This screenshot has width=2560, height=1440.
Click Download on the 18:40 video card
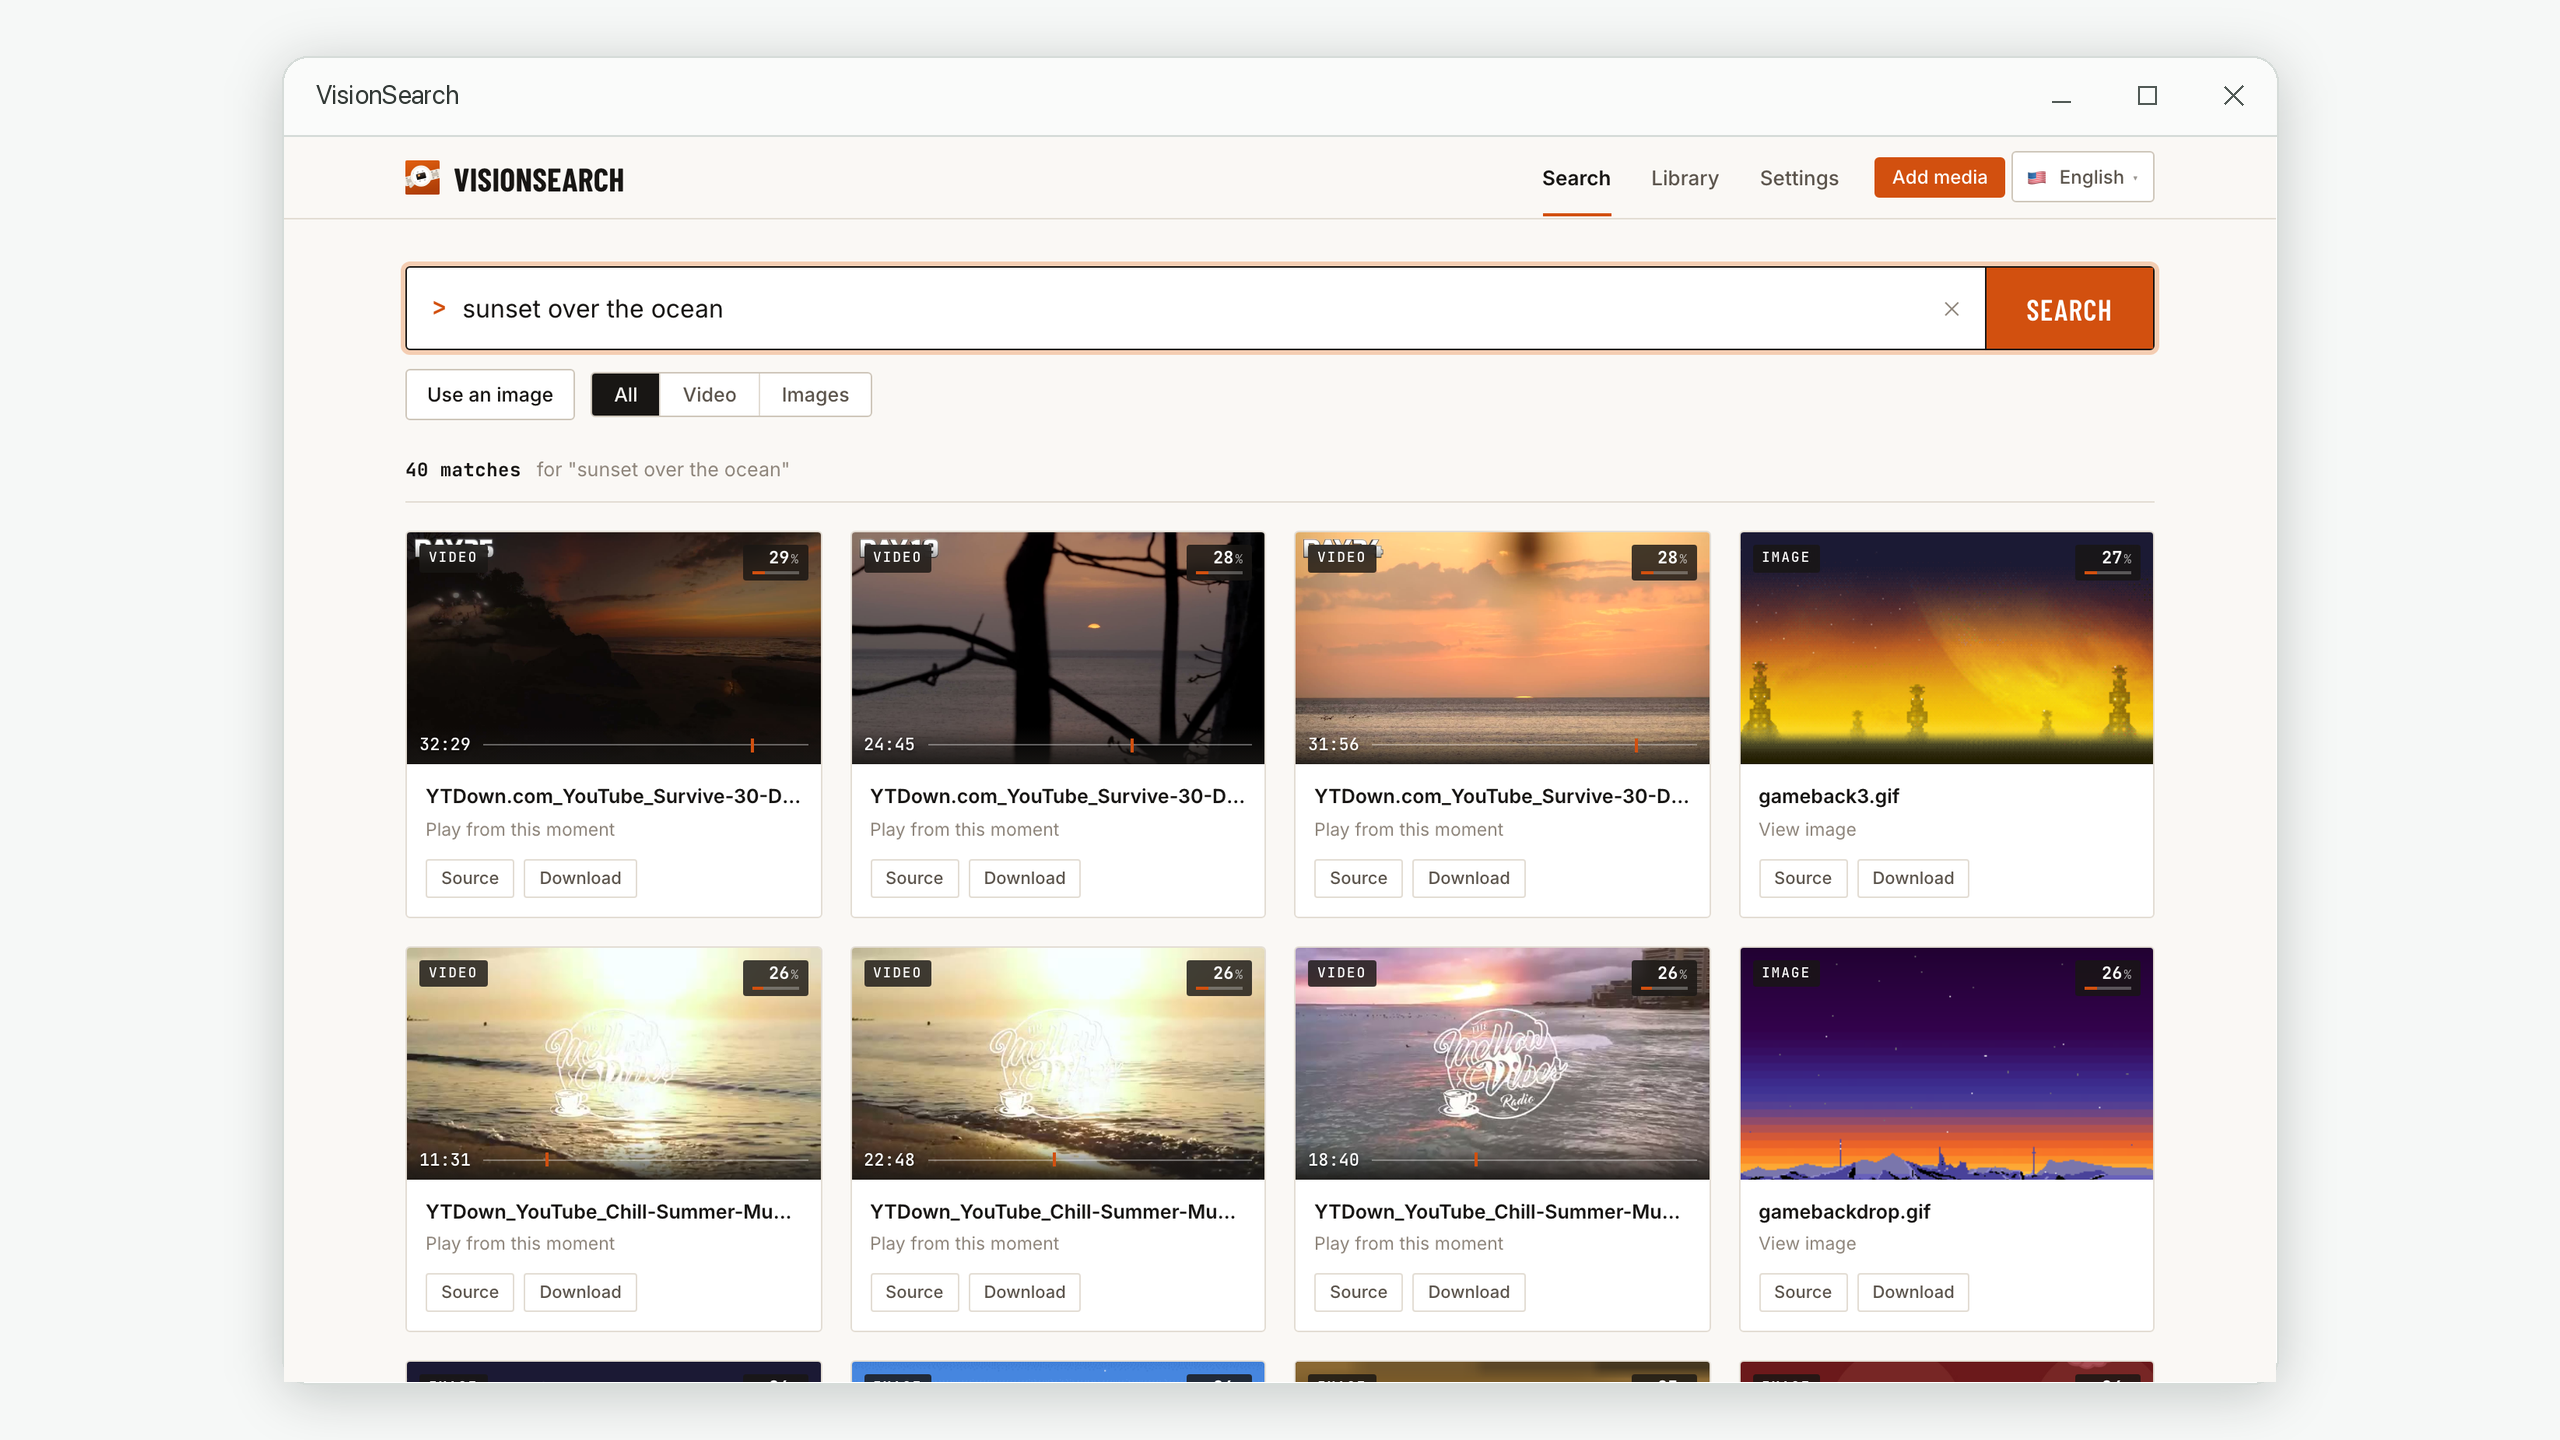tap(1468, 1292)
